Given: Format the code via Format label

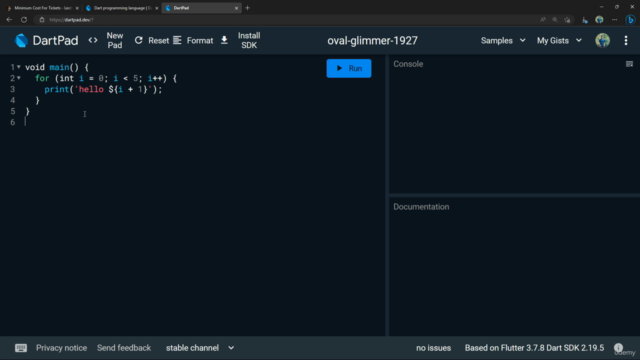Looking at the screenshot, I should (x=200, y=41).
